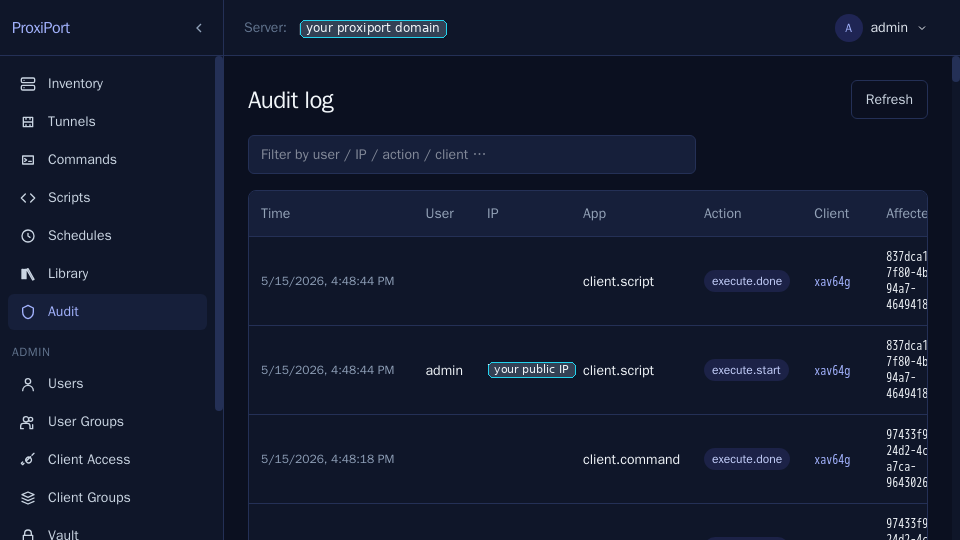Open xav64g client in first execute.done row
960x540 pixels.
pyautogui.click(x=832, y=282)
